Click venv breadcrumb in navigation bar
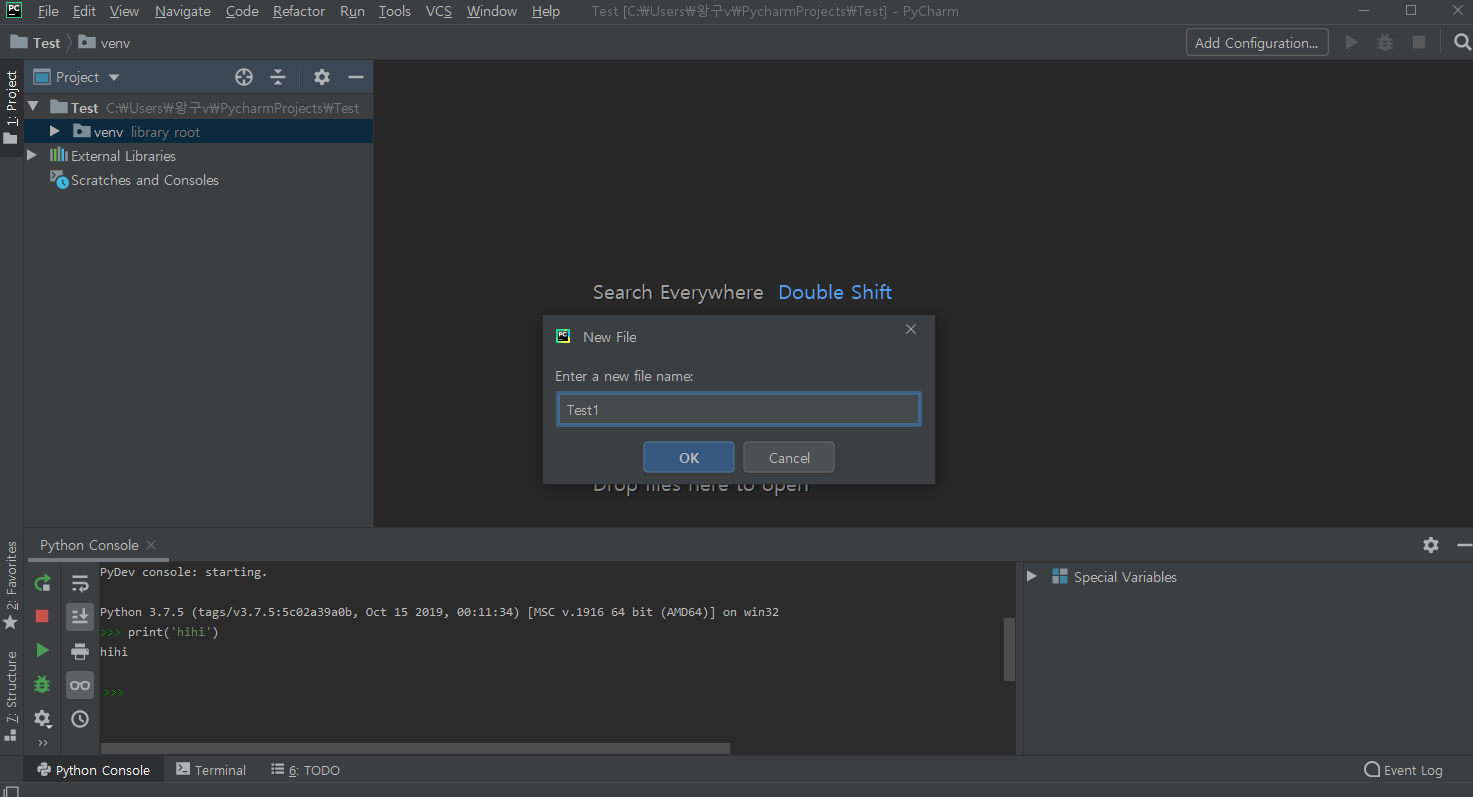1473x797 pixels. click(x=104, y=42)
